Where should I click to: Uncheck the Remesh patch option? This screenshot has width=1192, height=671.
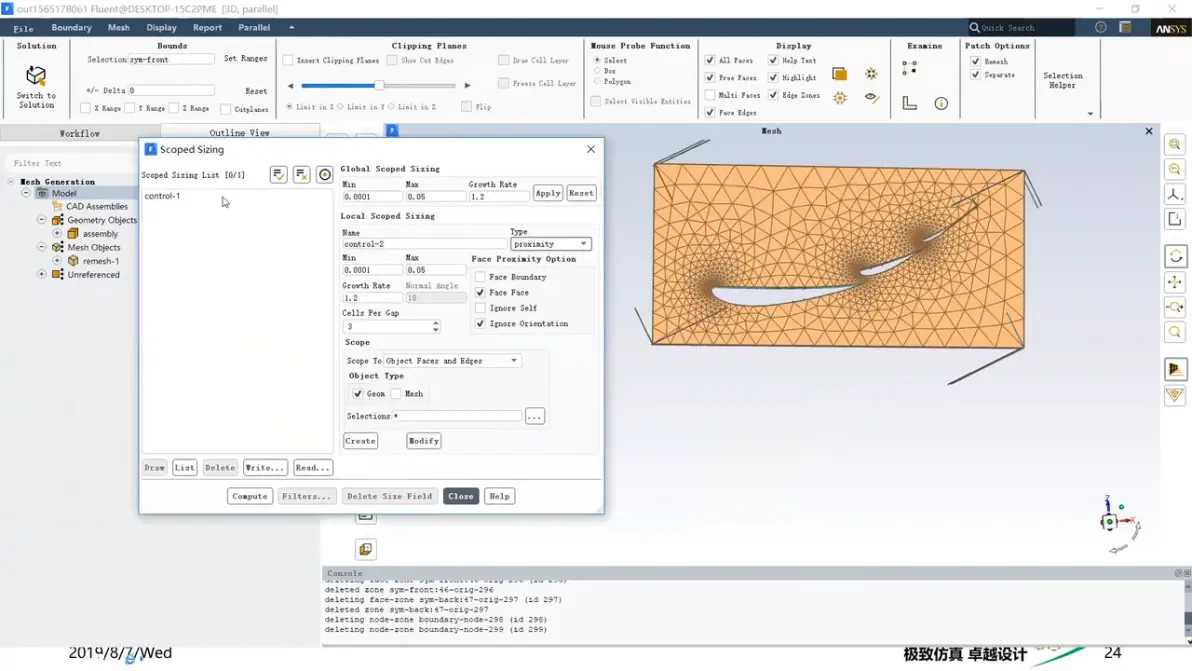(x=975, y=61)
